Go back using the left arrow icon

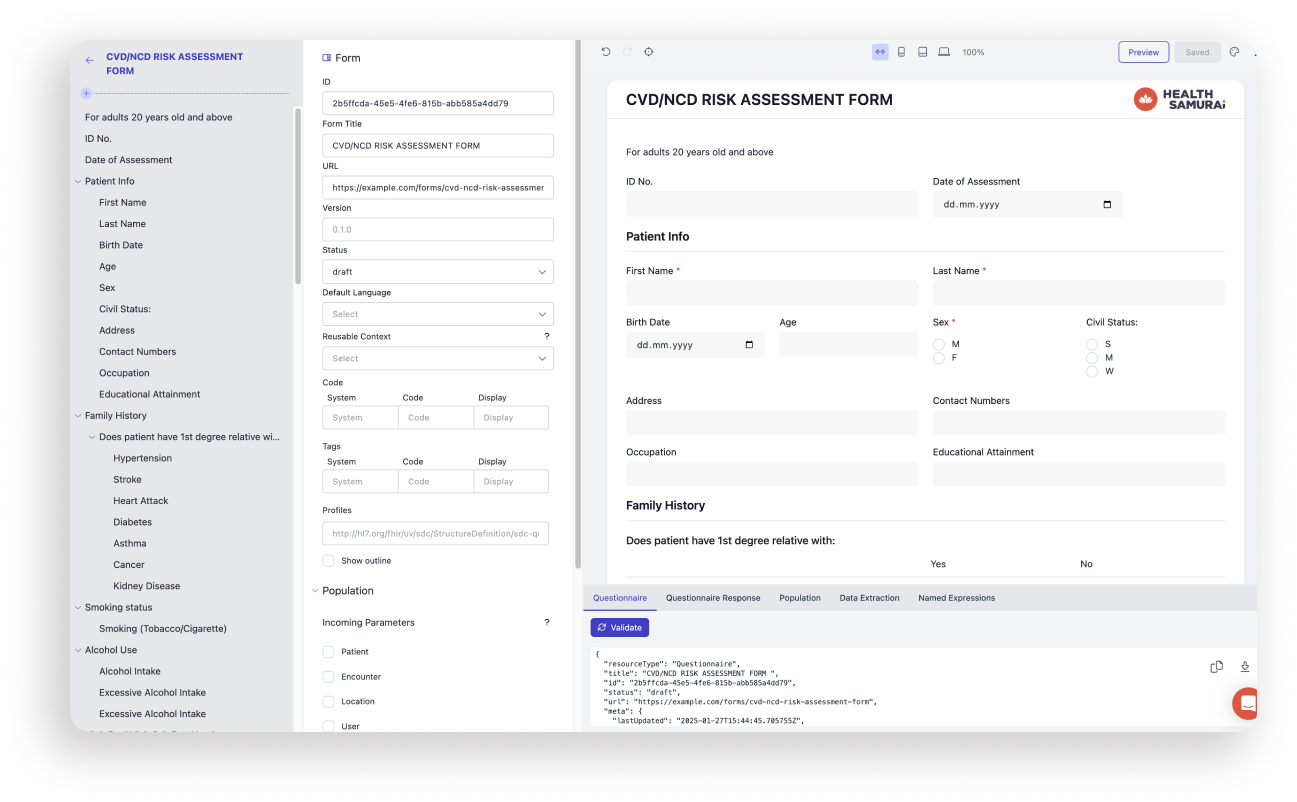coord(90,60)
